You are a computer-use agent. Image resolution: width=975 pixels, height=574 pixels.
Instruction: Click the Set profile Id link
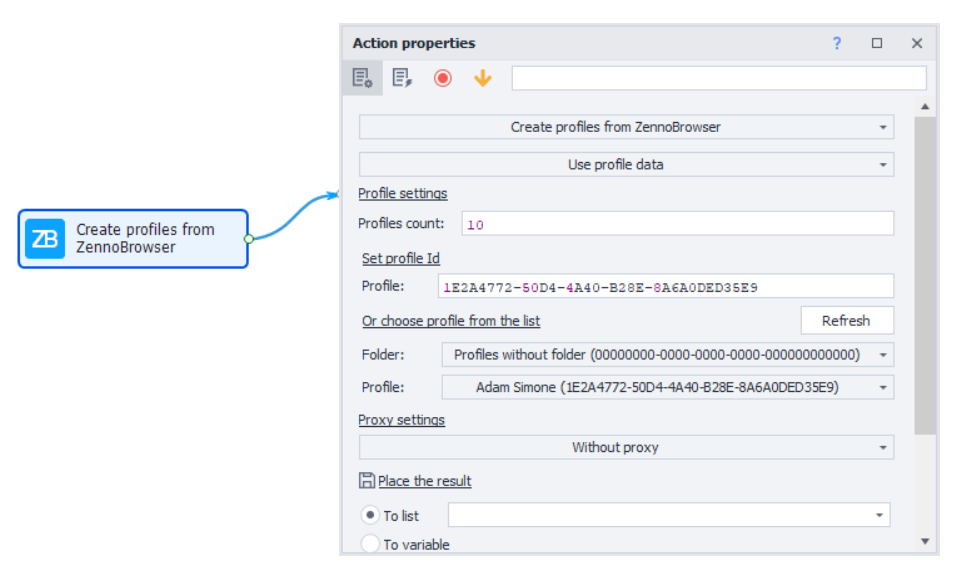coord(400,258)
